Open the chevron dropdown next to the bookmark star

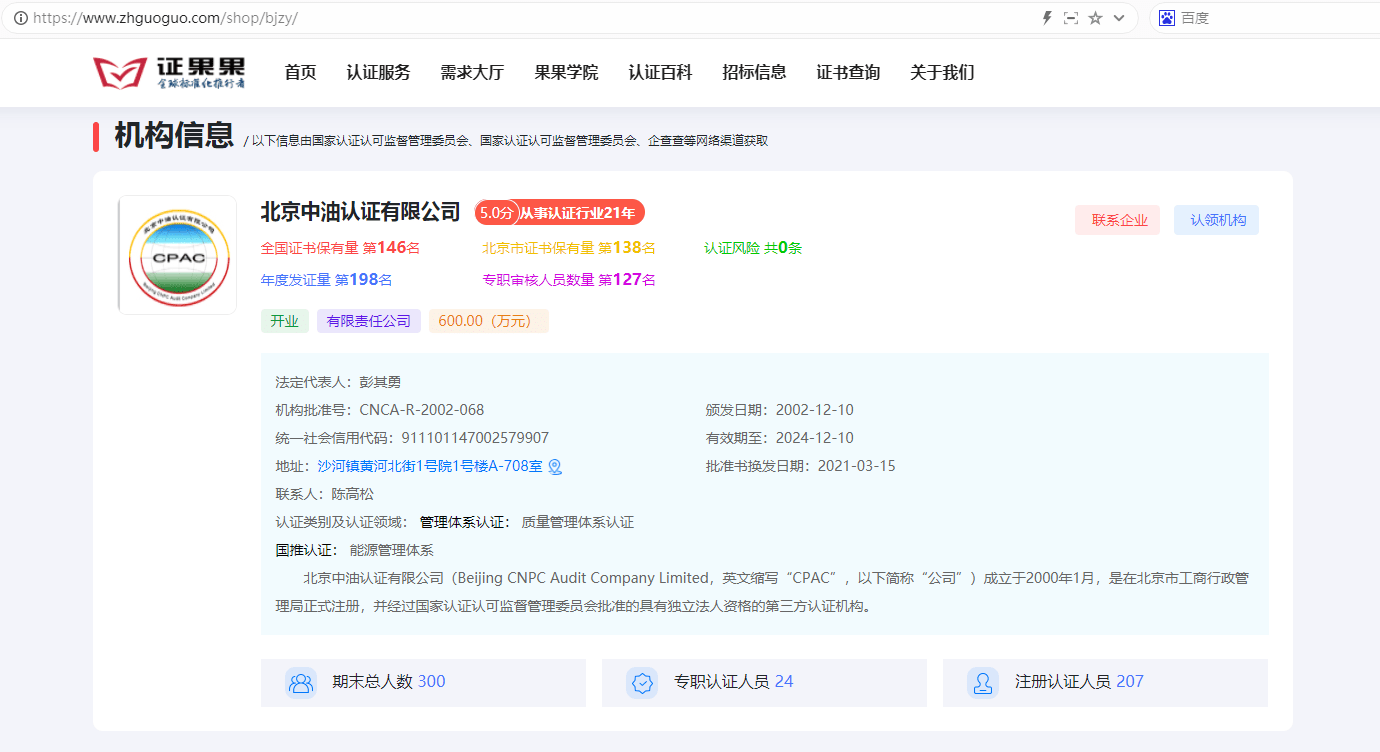[1117, 17]
